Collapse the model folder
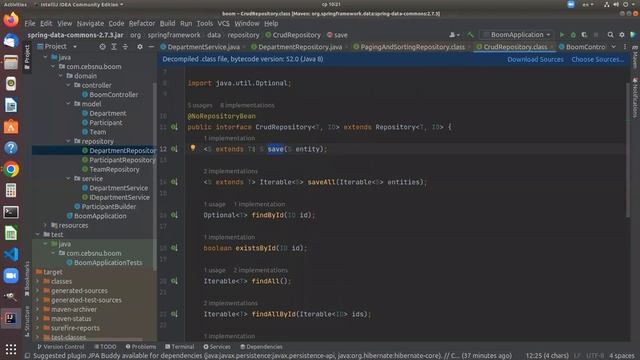The width and height of the screenshot is (640, 360). point(68,104)
